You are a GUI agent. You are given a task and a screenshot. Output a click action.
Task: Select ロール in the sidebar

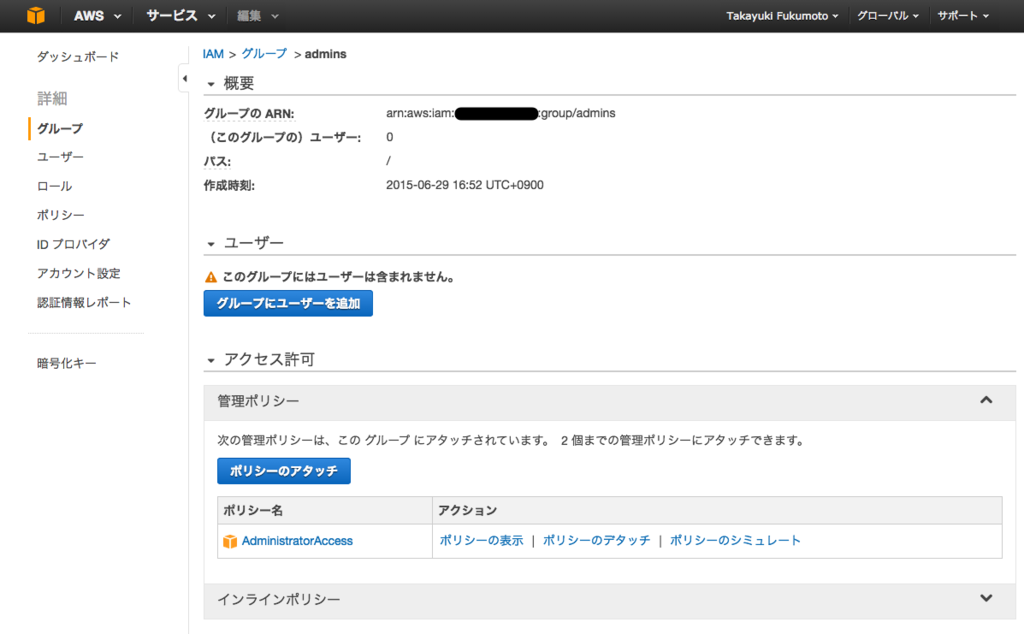[54, 186]
